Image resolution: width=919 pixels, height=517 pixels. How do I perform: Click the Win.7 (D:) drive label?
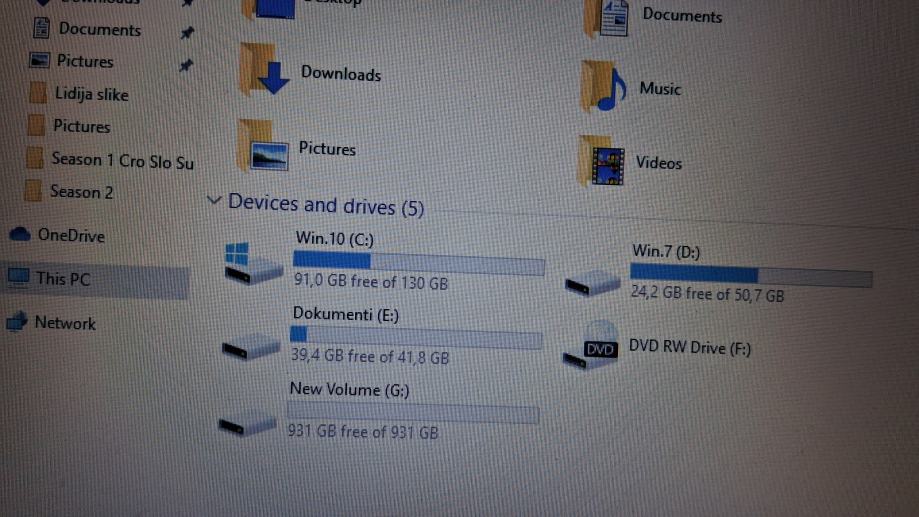[x=666, y=251]
